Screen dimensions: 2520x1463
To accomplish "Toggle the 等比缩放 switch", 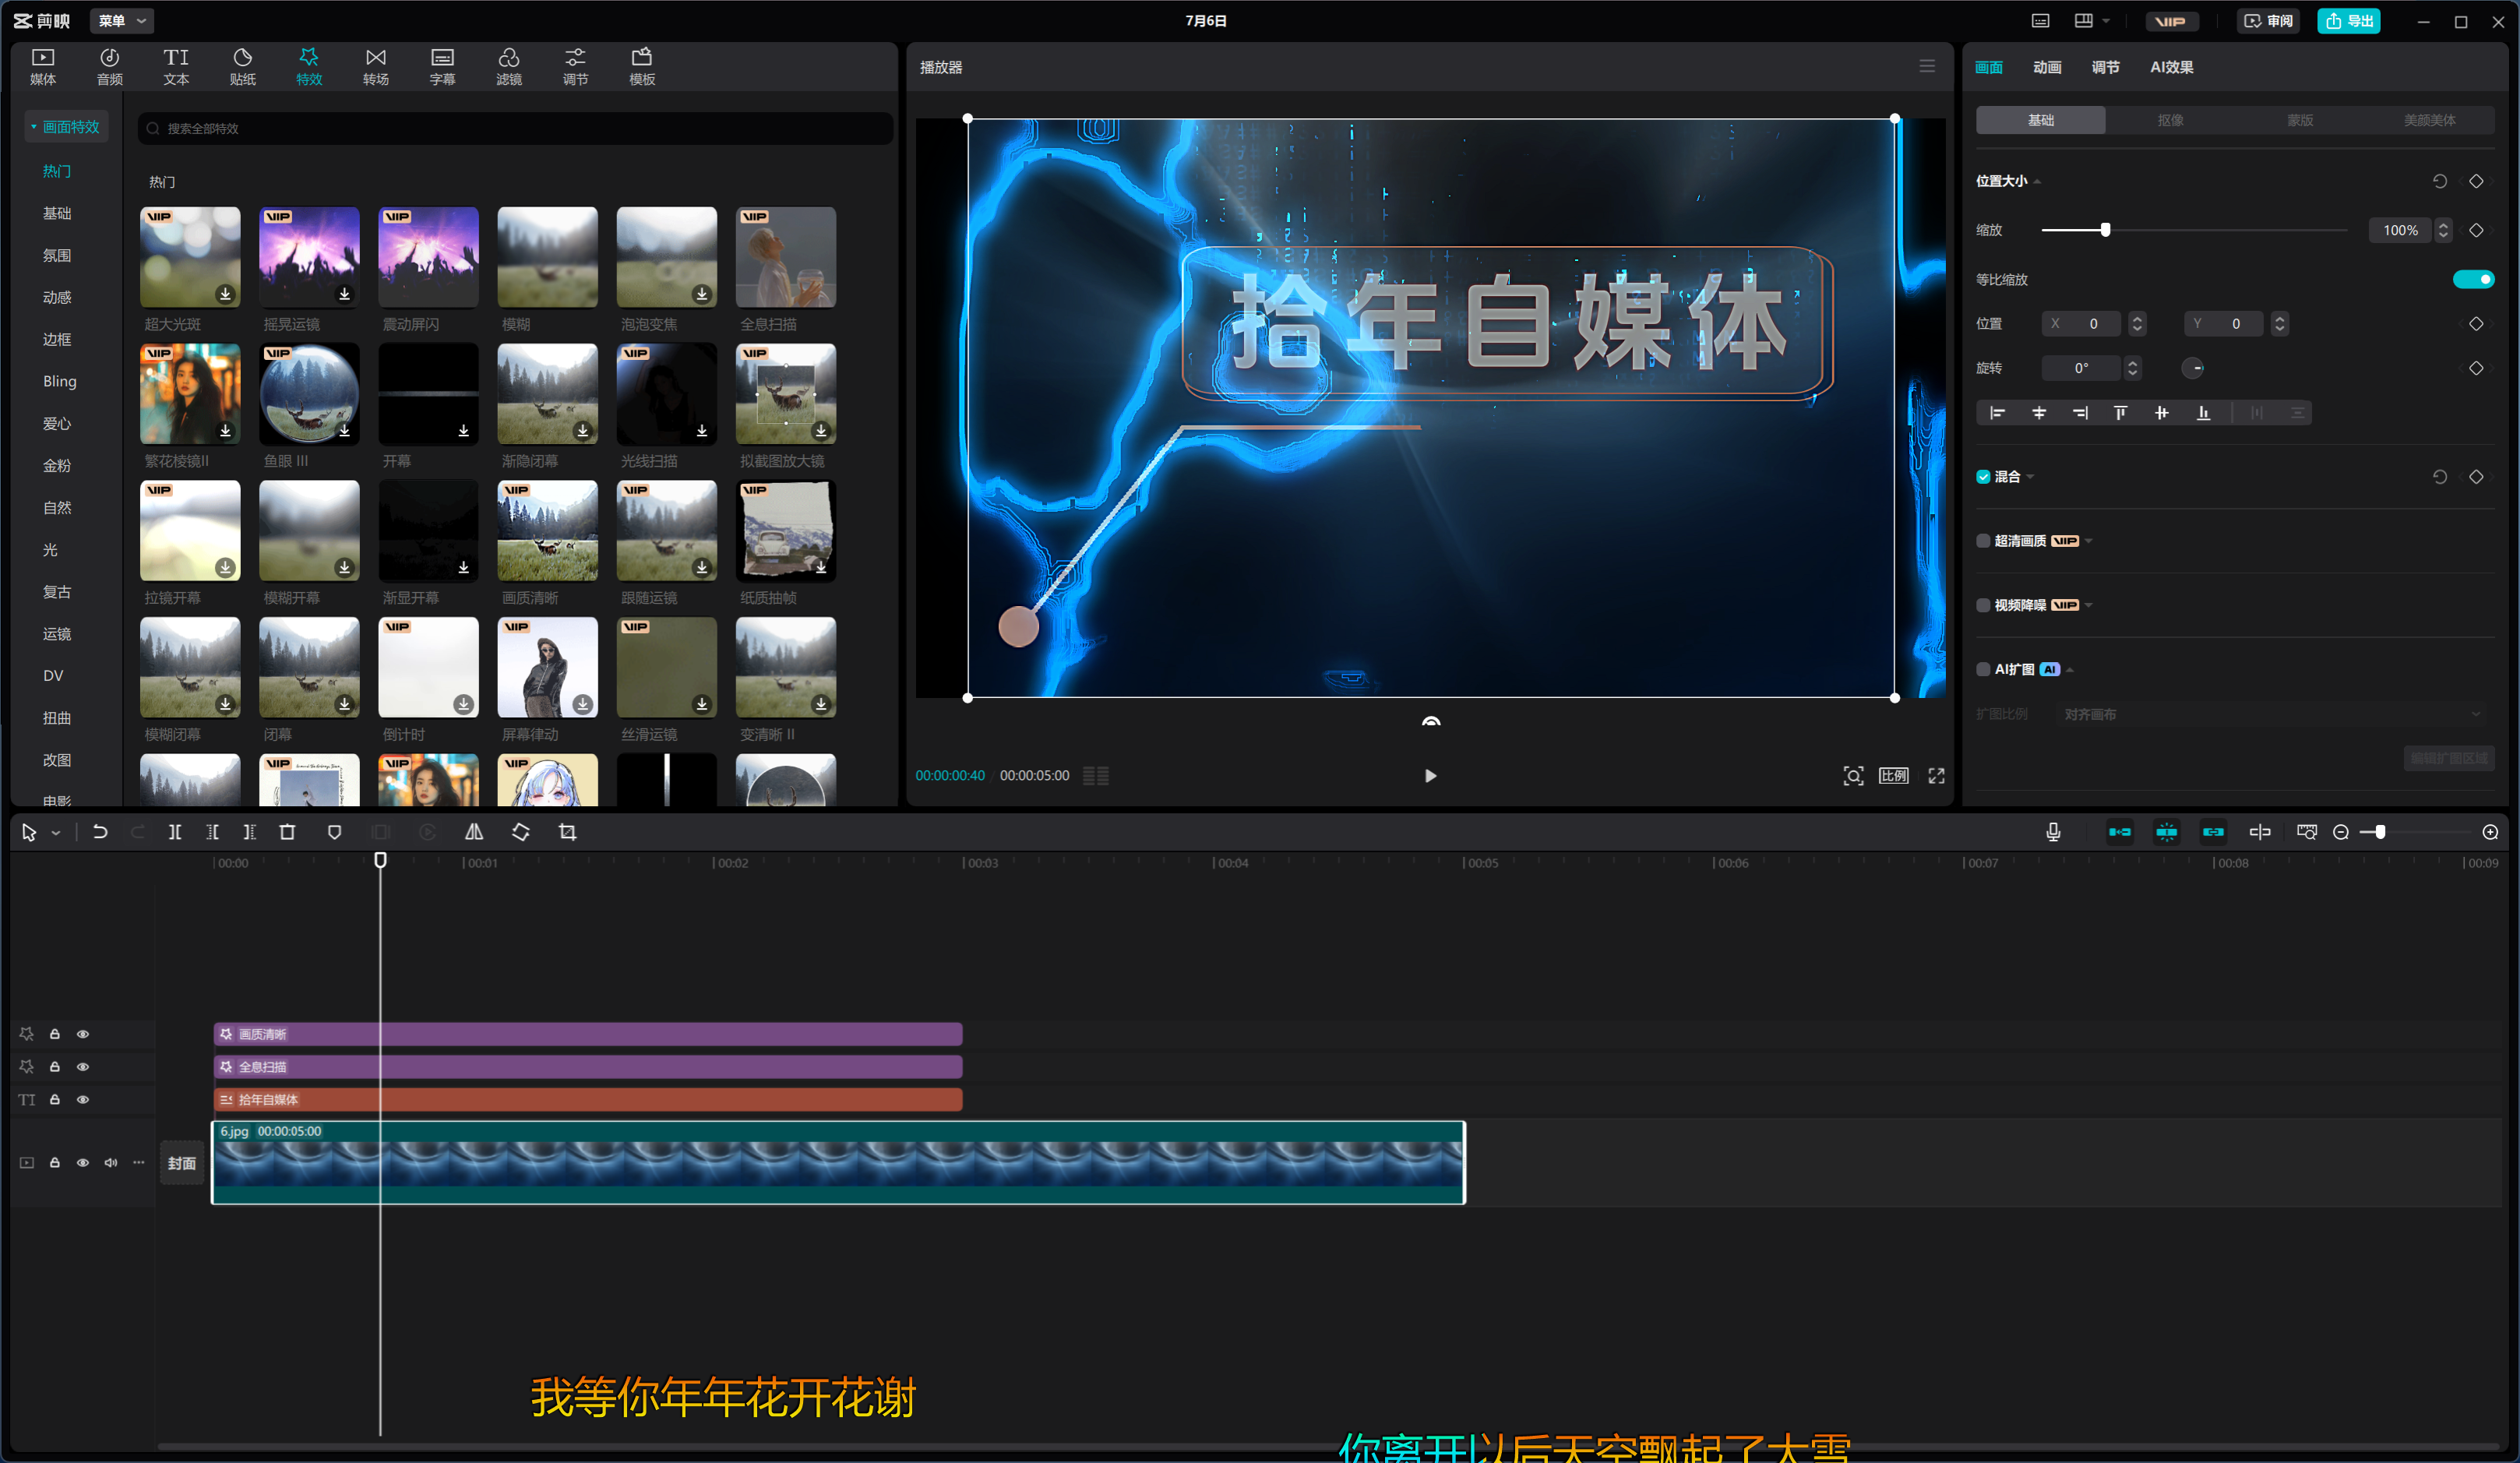I will pos(2473,279).
